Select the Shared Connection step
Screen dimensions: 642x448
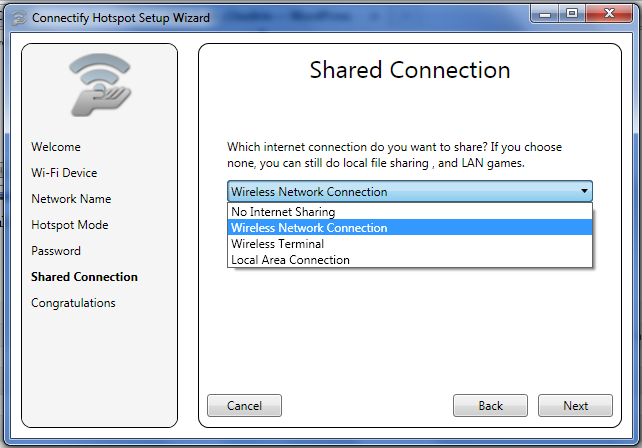84,277
